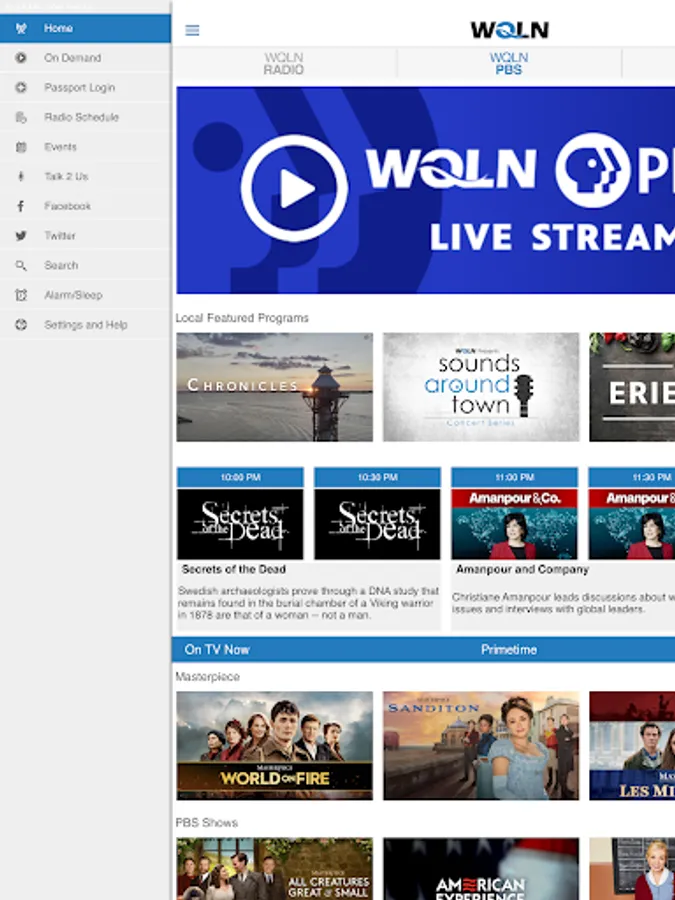The height and width of the screenshot is (900, 675).
Task: Click the 10:30 PM time header
Action: (377, 478)
